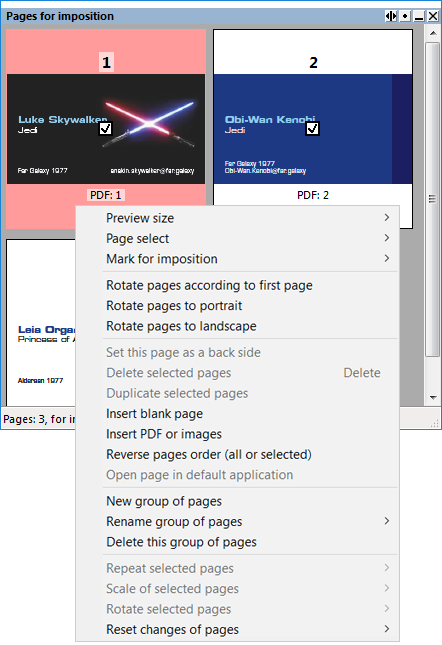Click the Scale of selected pages entry
This screenshot has height=645, width=442.
tap(238, 589)
